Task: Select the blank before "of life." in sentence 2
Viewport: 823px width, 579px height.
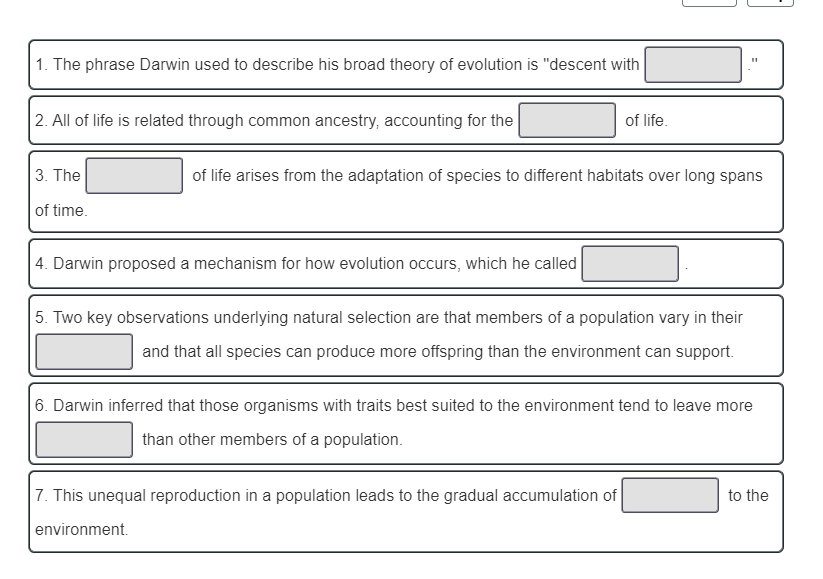Action: [566, 120]
